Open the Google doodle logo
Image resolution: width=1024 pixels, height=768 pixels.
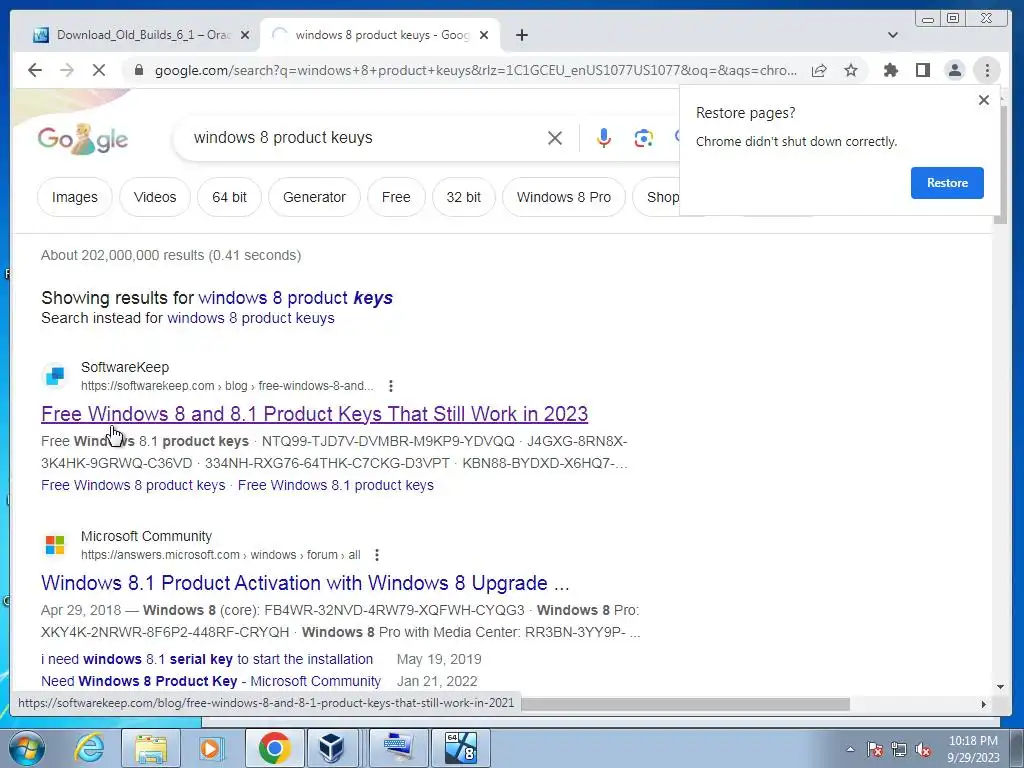pos(82,138)
